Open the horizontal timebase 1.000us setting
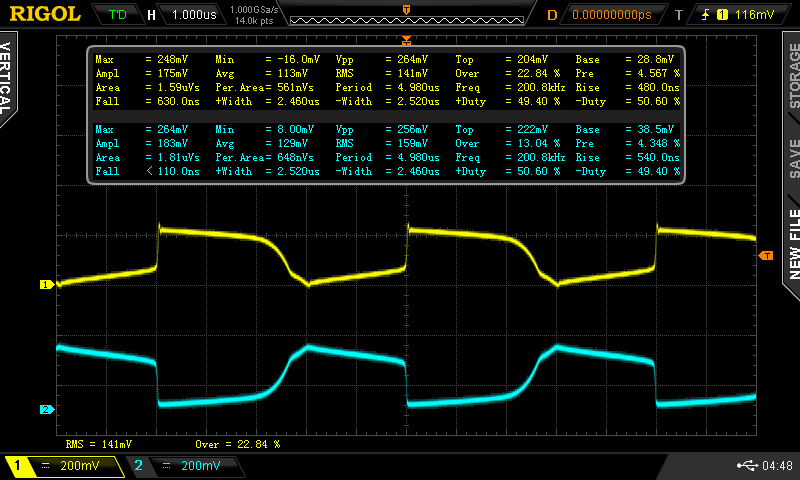800x480 pixels. pos(192,15)
